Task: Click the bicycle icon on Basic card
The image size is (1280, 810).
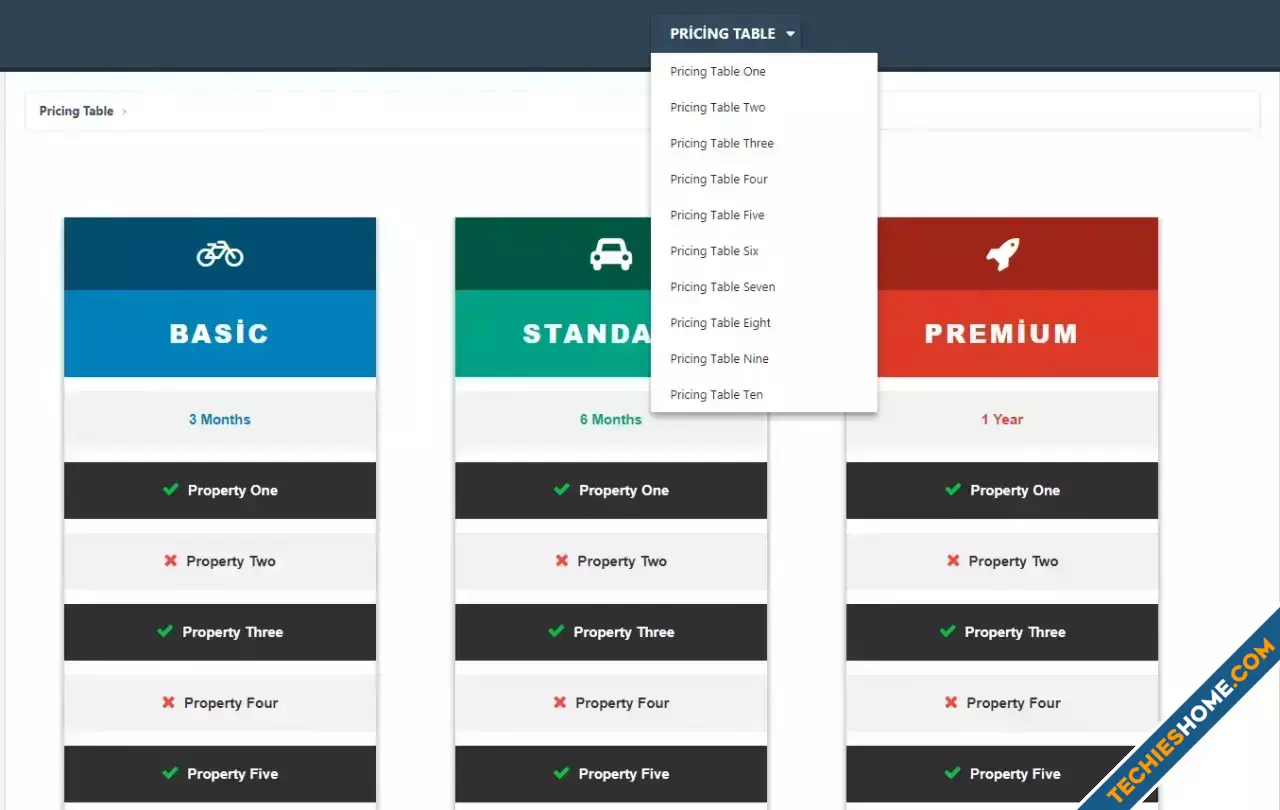Action: [220, 255]
